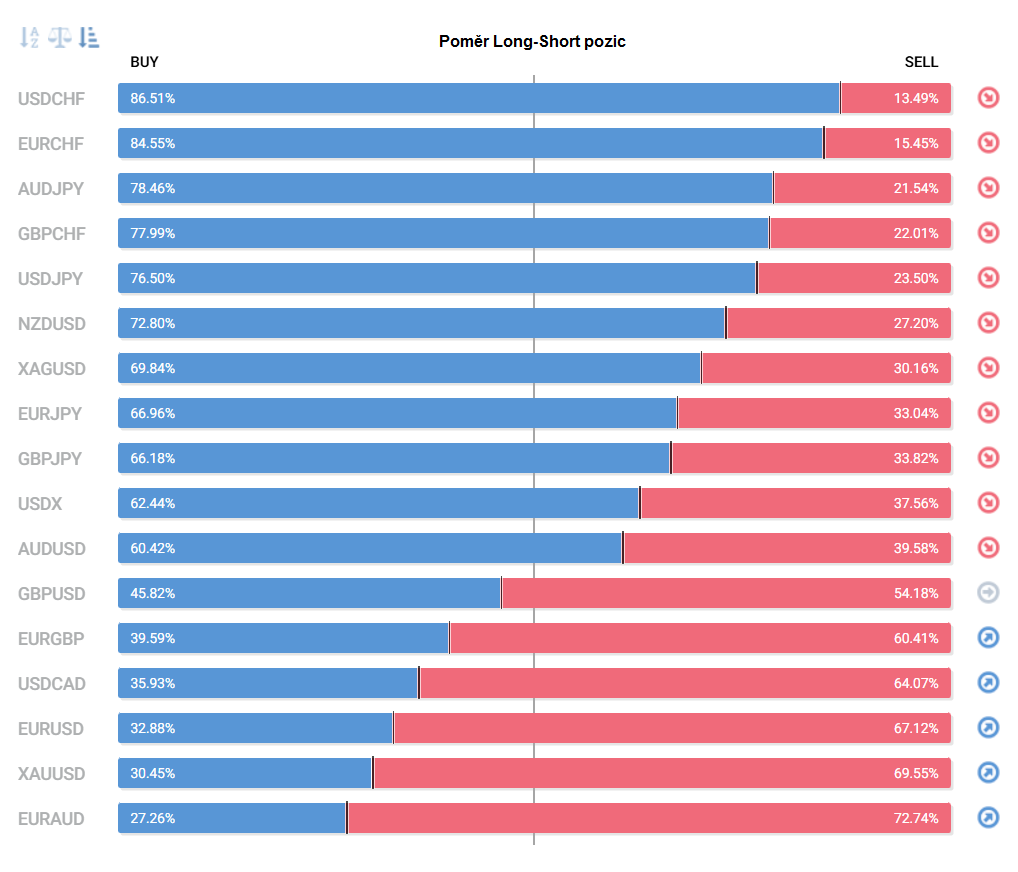Click the blue 60.42% bar for AUDUSD
The width and height of the screenshot is (1018, 872).
point(370,548)
